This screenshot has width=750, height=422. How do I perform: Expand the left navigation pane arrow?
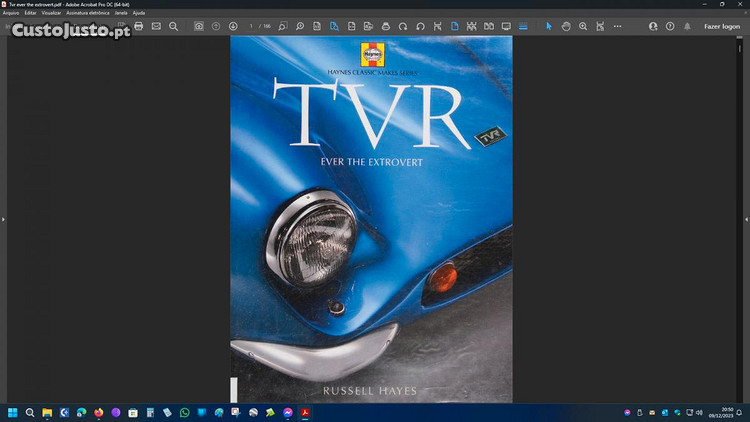[x=3, y=219]
